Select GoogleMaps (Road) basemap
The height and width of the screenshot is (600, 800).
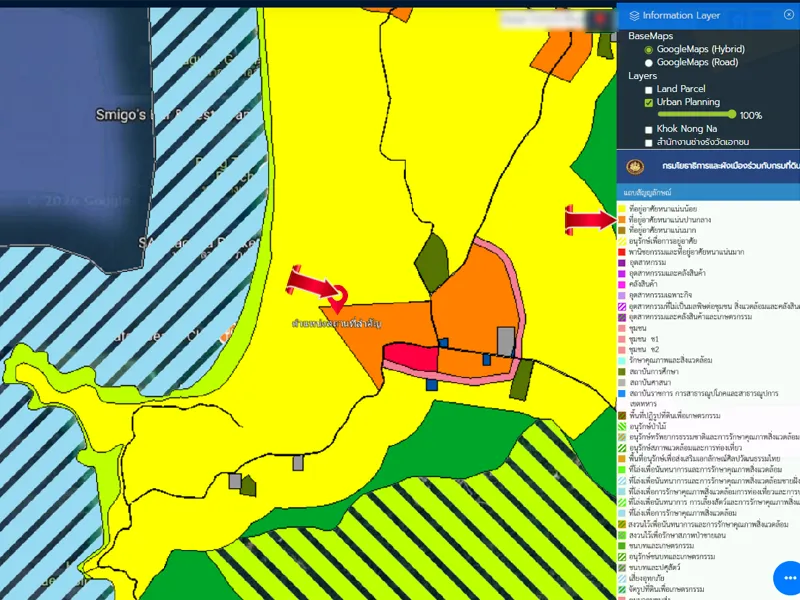[649, 62]
